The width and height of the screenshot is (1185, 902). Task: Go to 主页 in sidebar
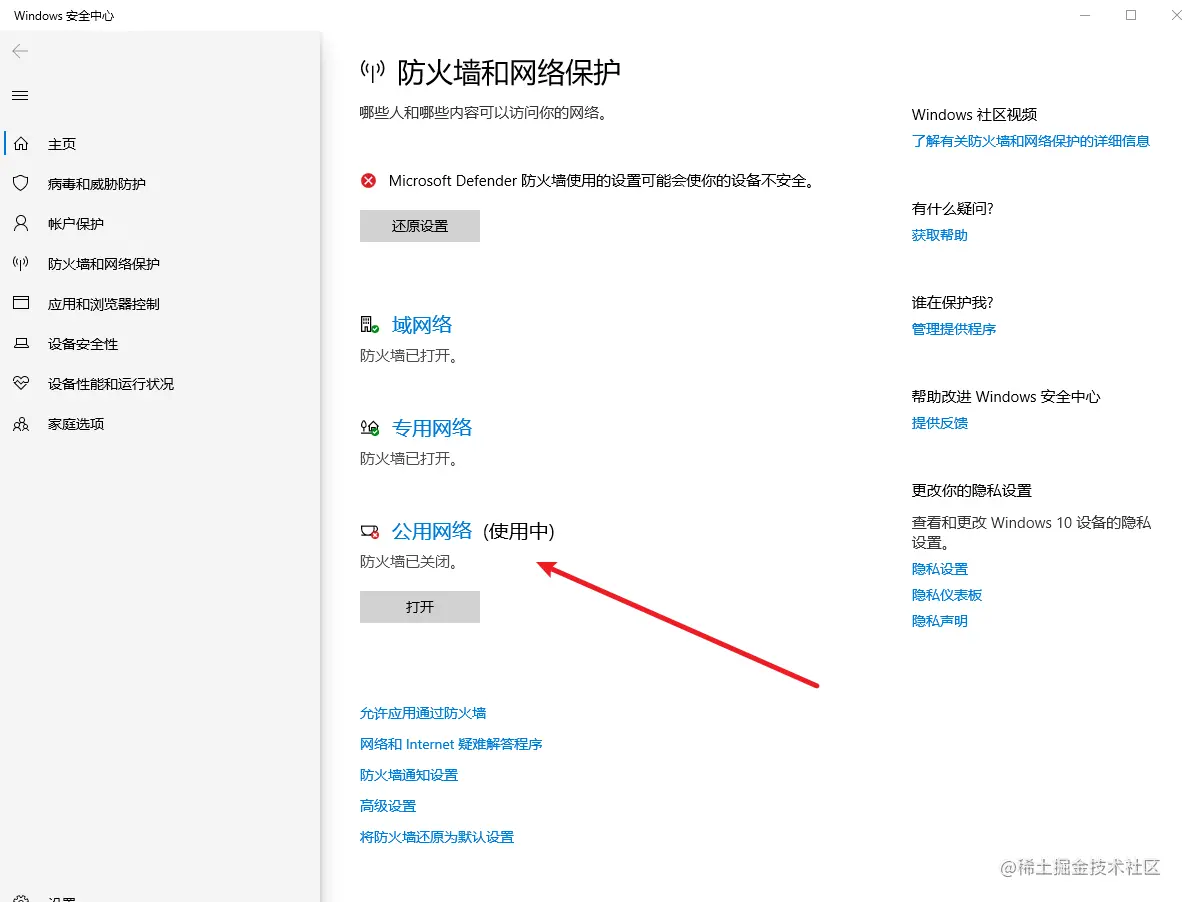pos(62,144)
